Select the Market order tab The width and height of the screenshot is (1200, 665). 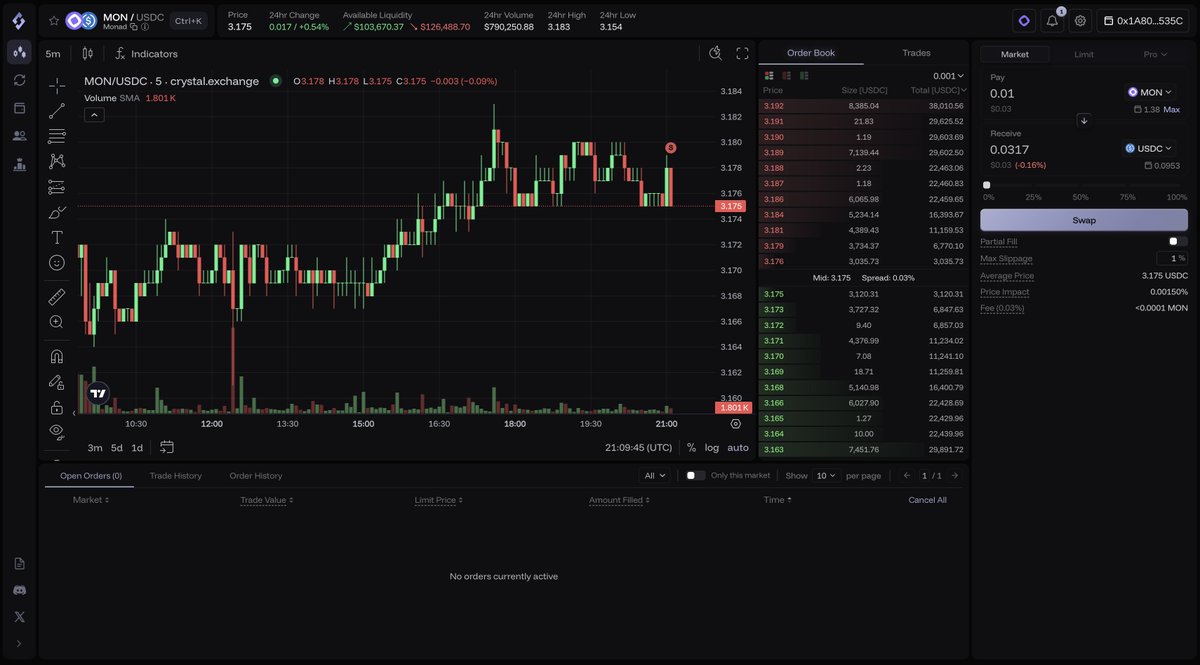click(x=1014, y=54)
